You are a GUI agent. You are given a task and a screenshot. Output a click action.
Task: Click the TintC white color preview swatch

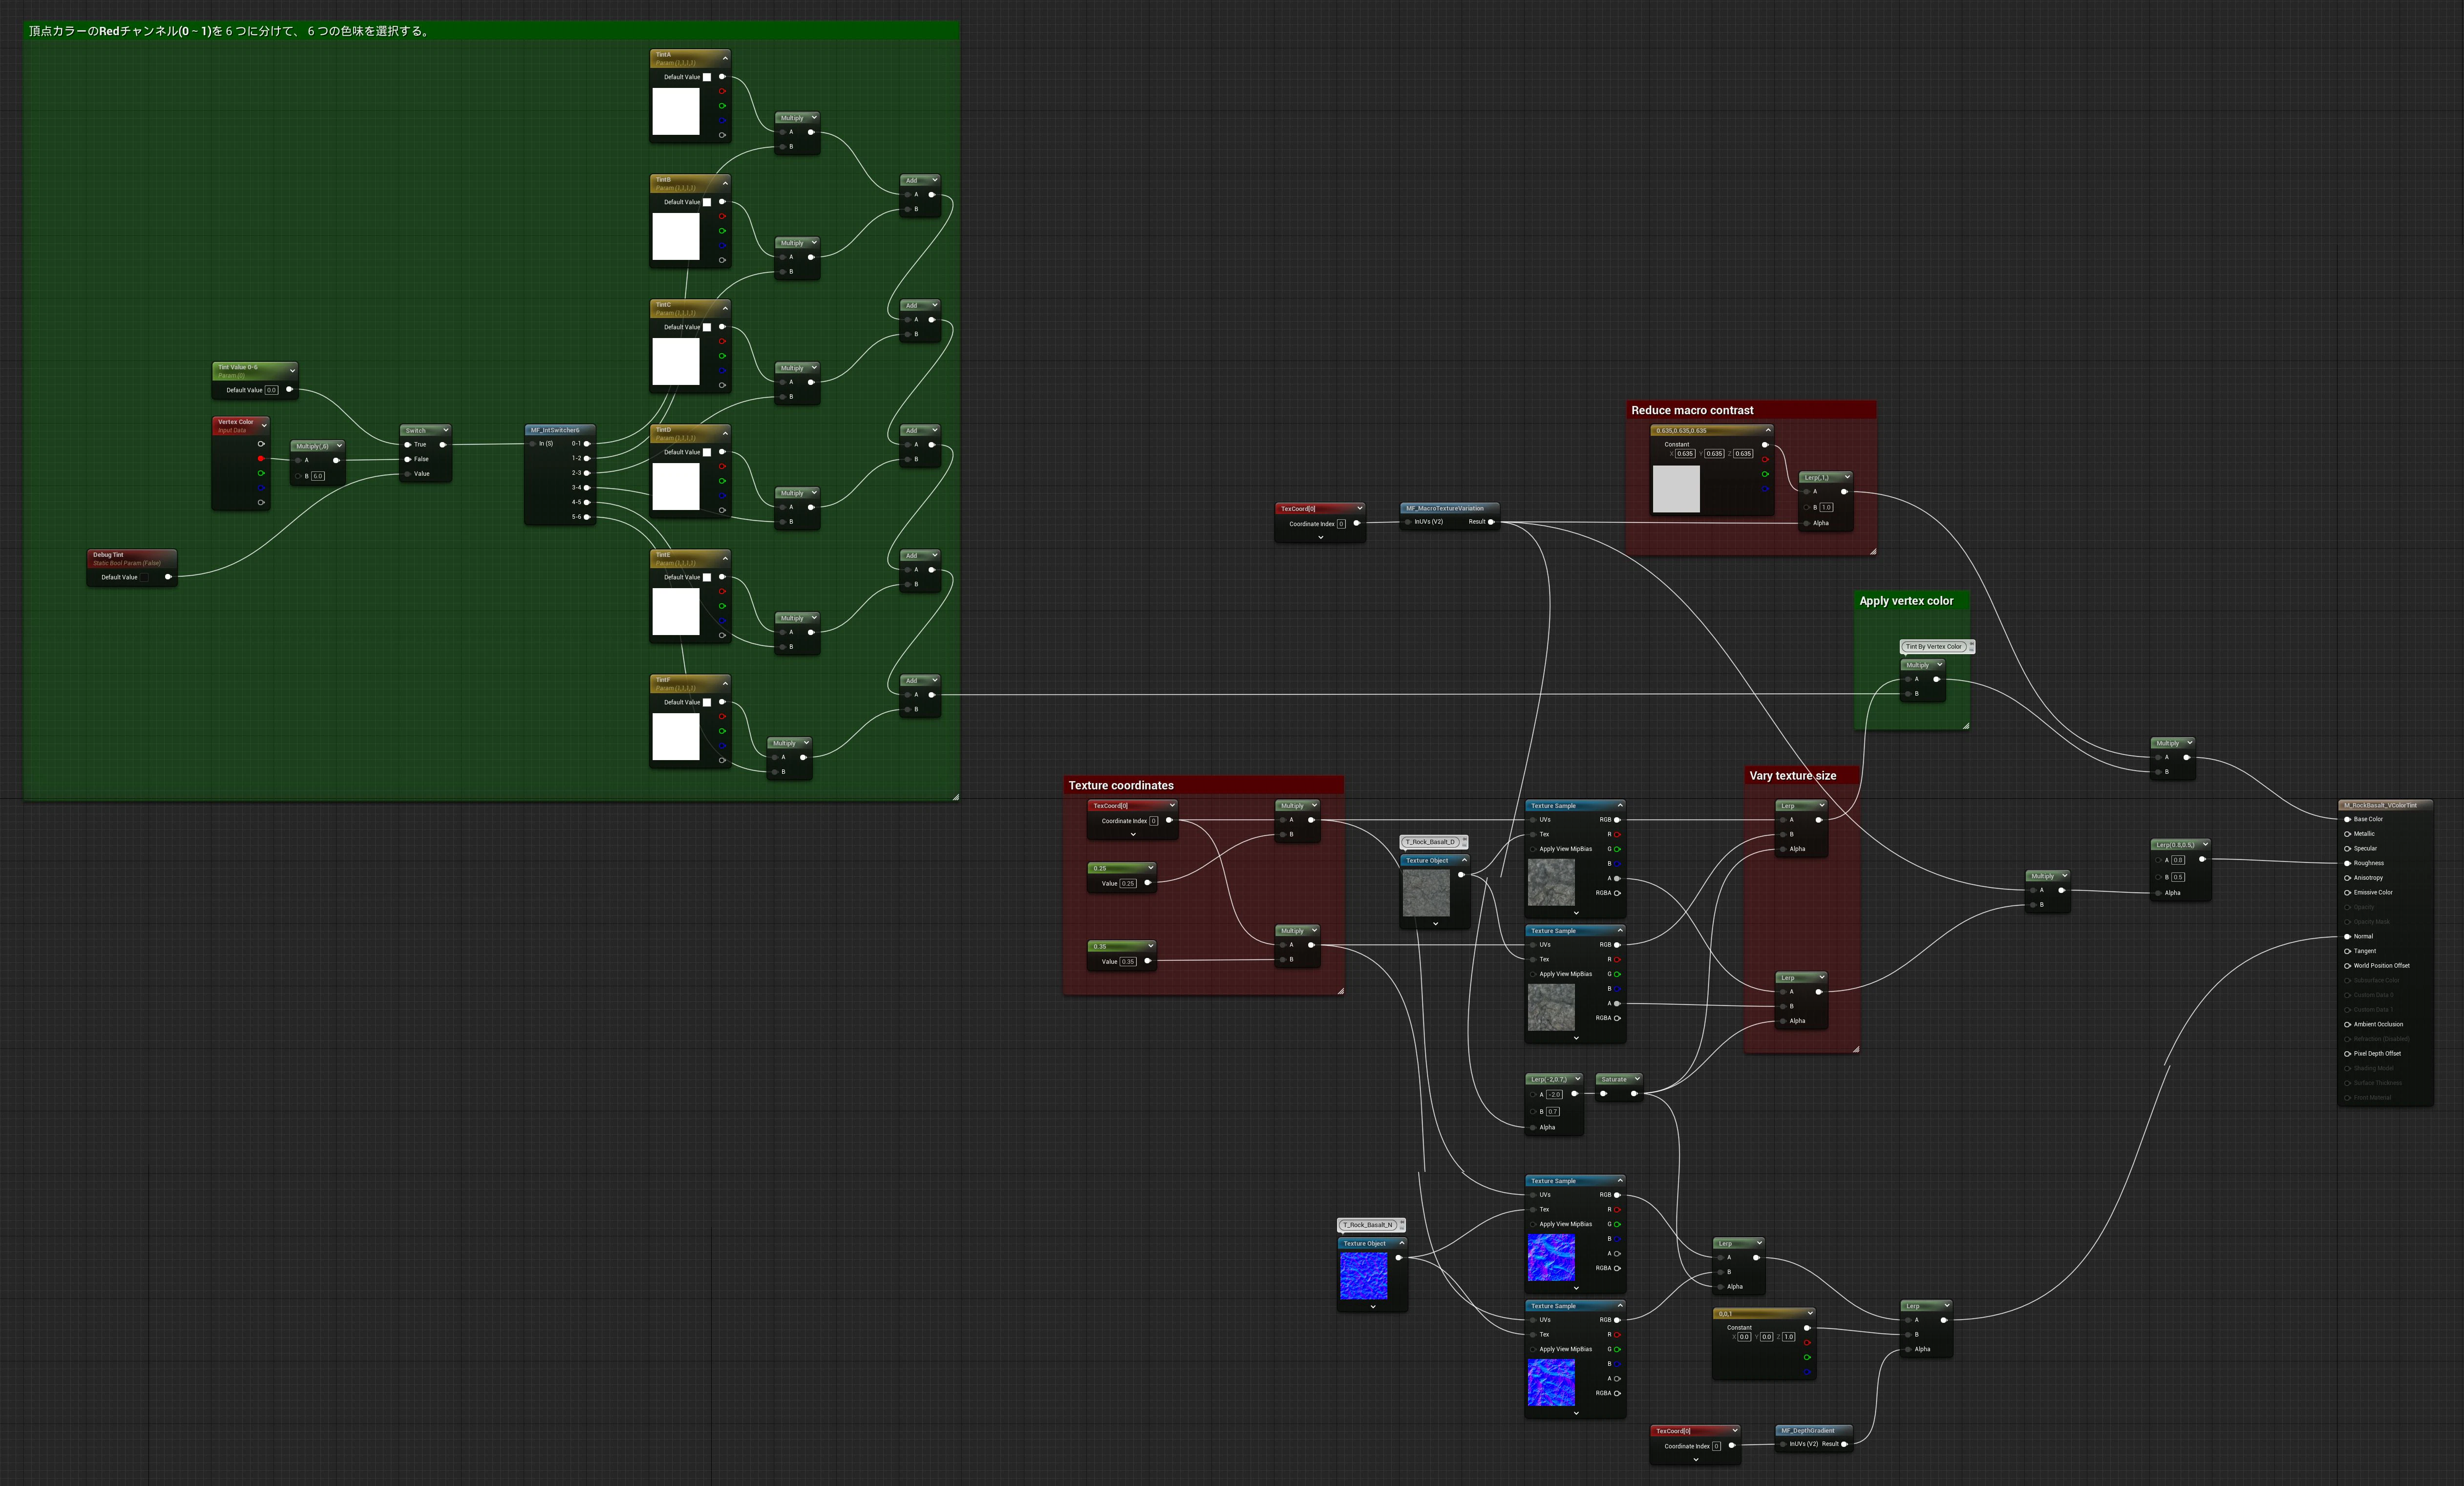[676, 361]
